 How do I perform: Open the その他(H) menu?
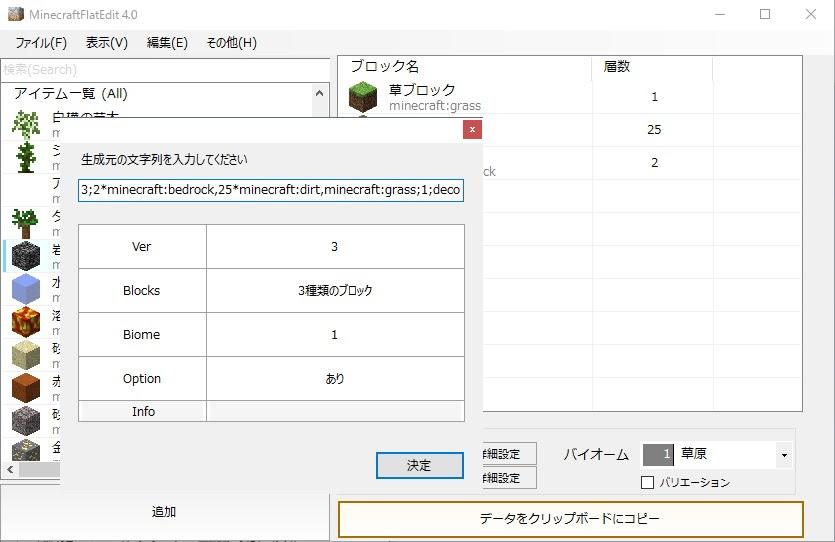click(x=232, y=43)
